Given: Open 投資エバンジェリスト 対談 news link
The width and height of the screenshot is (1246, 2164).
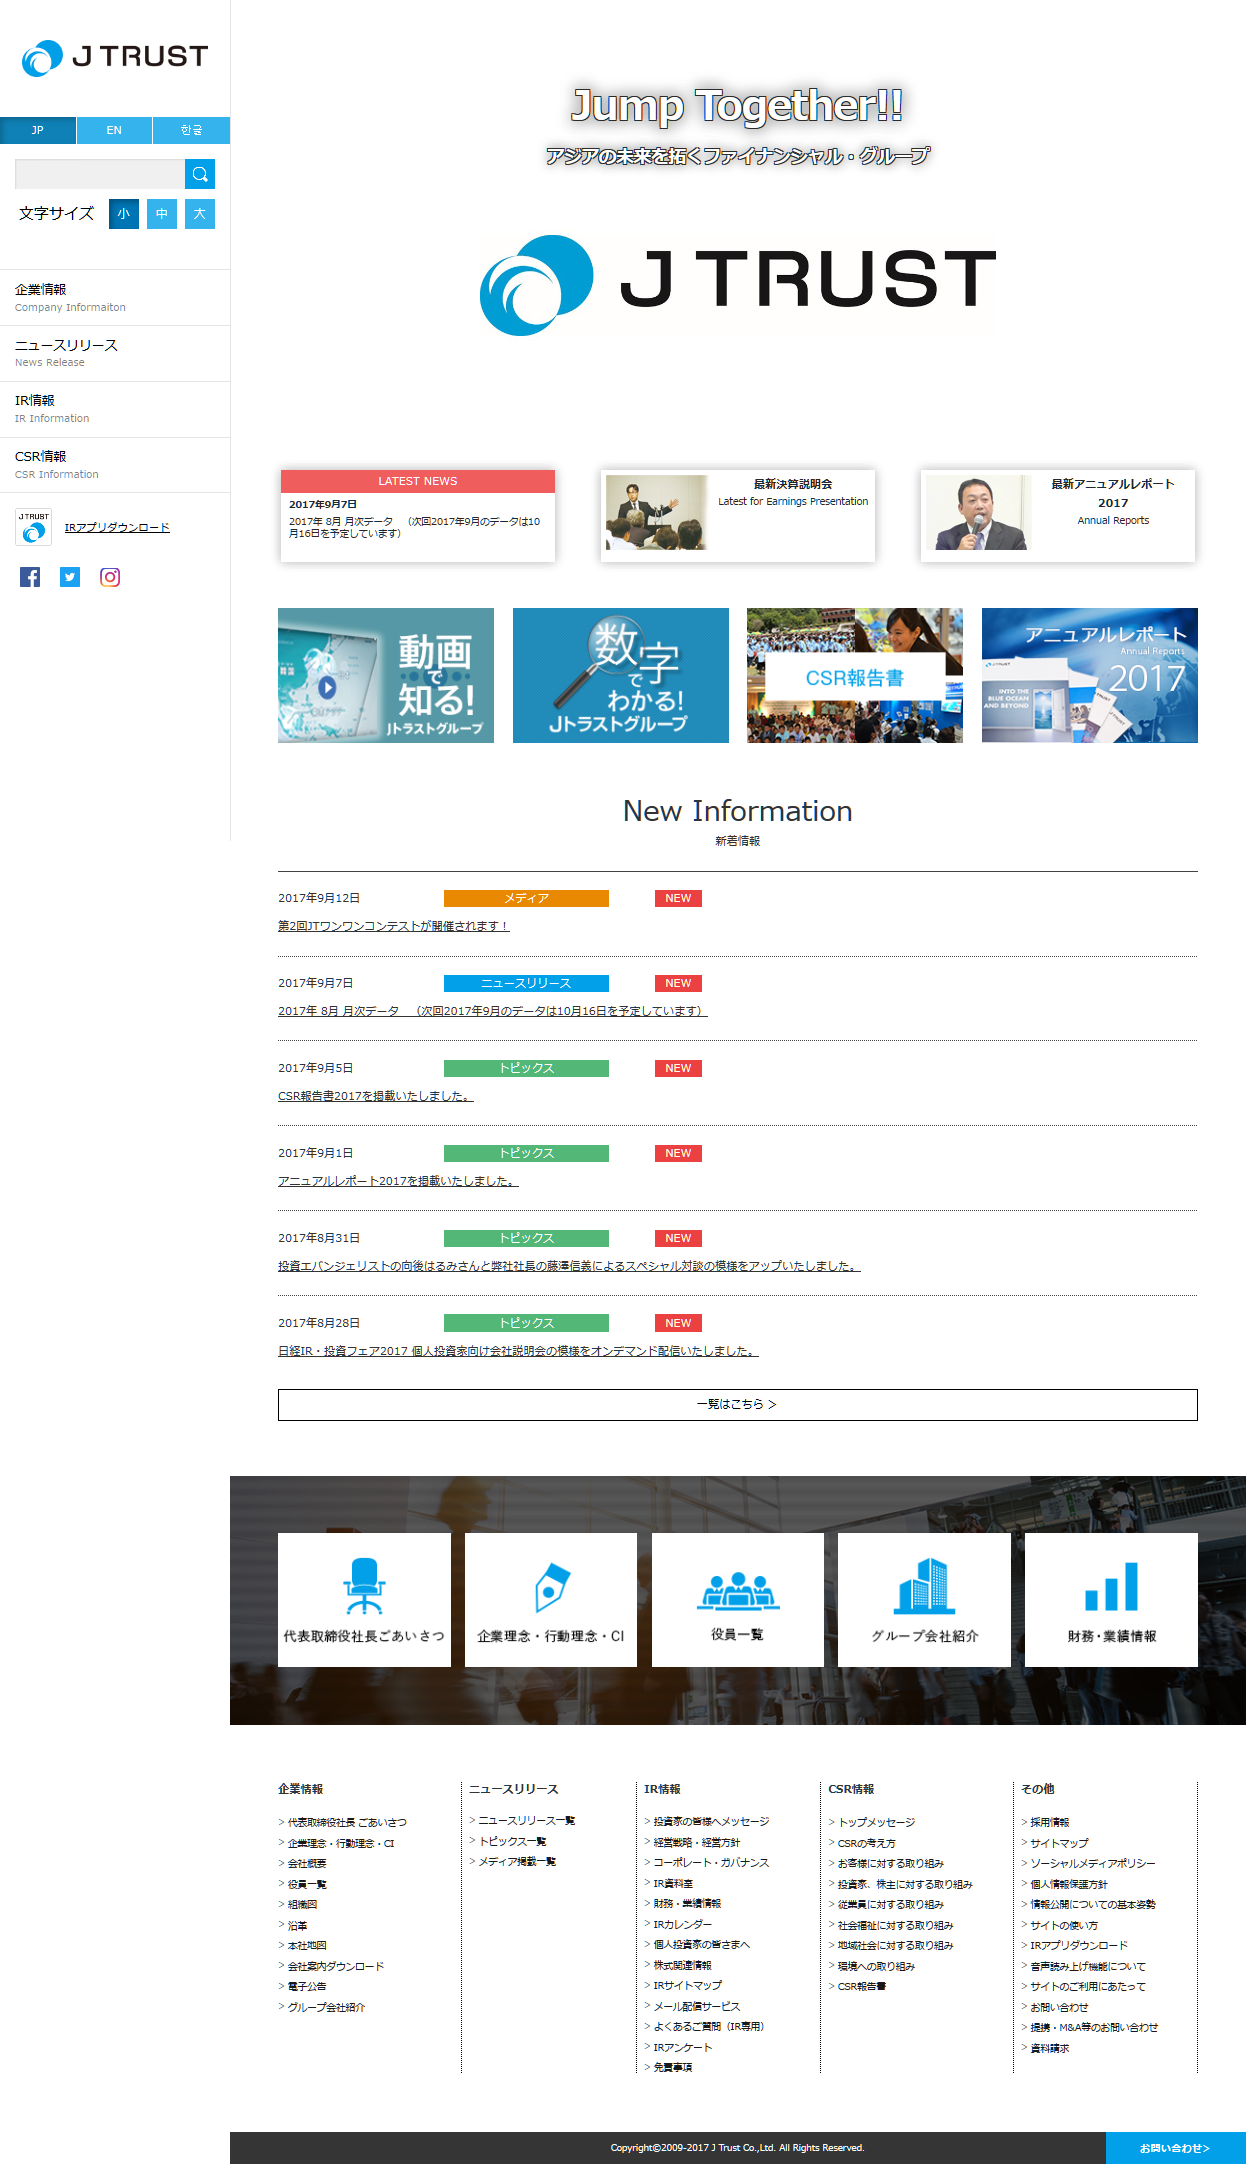Looking at the screenshot, I should (569, 1266).
